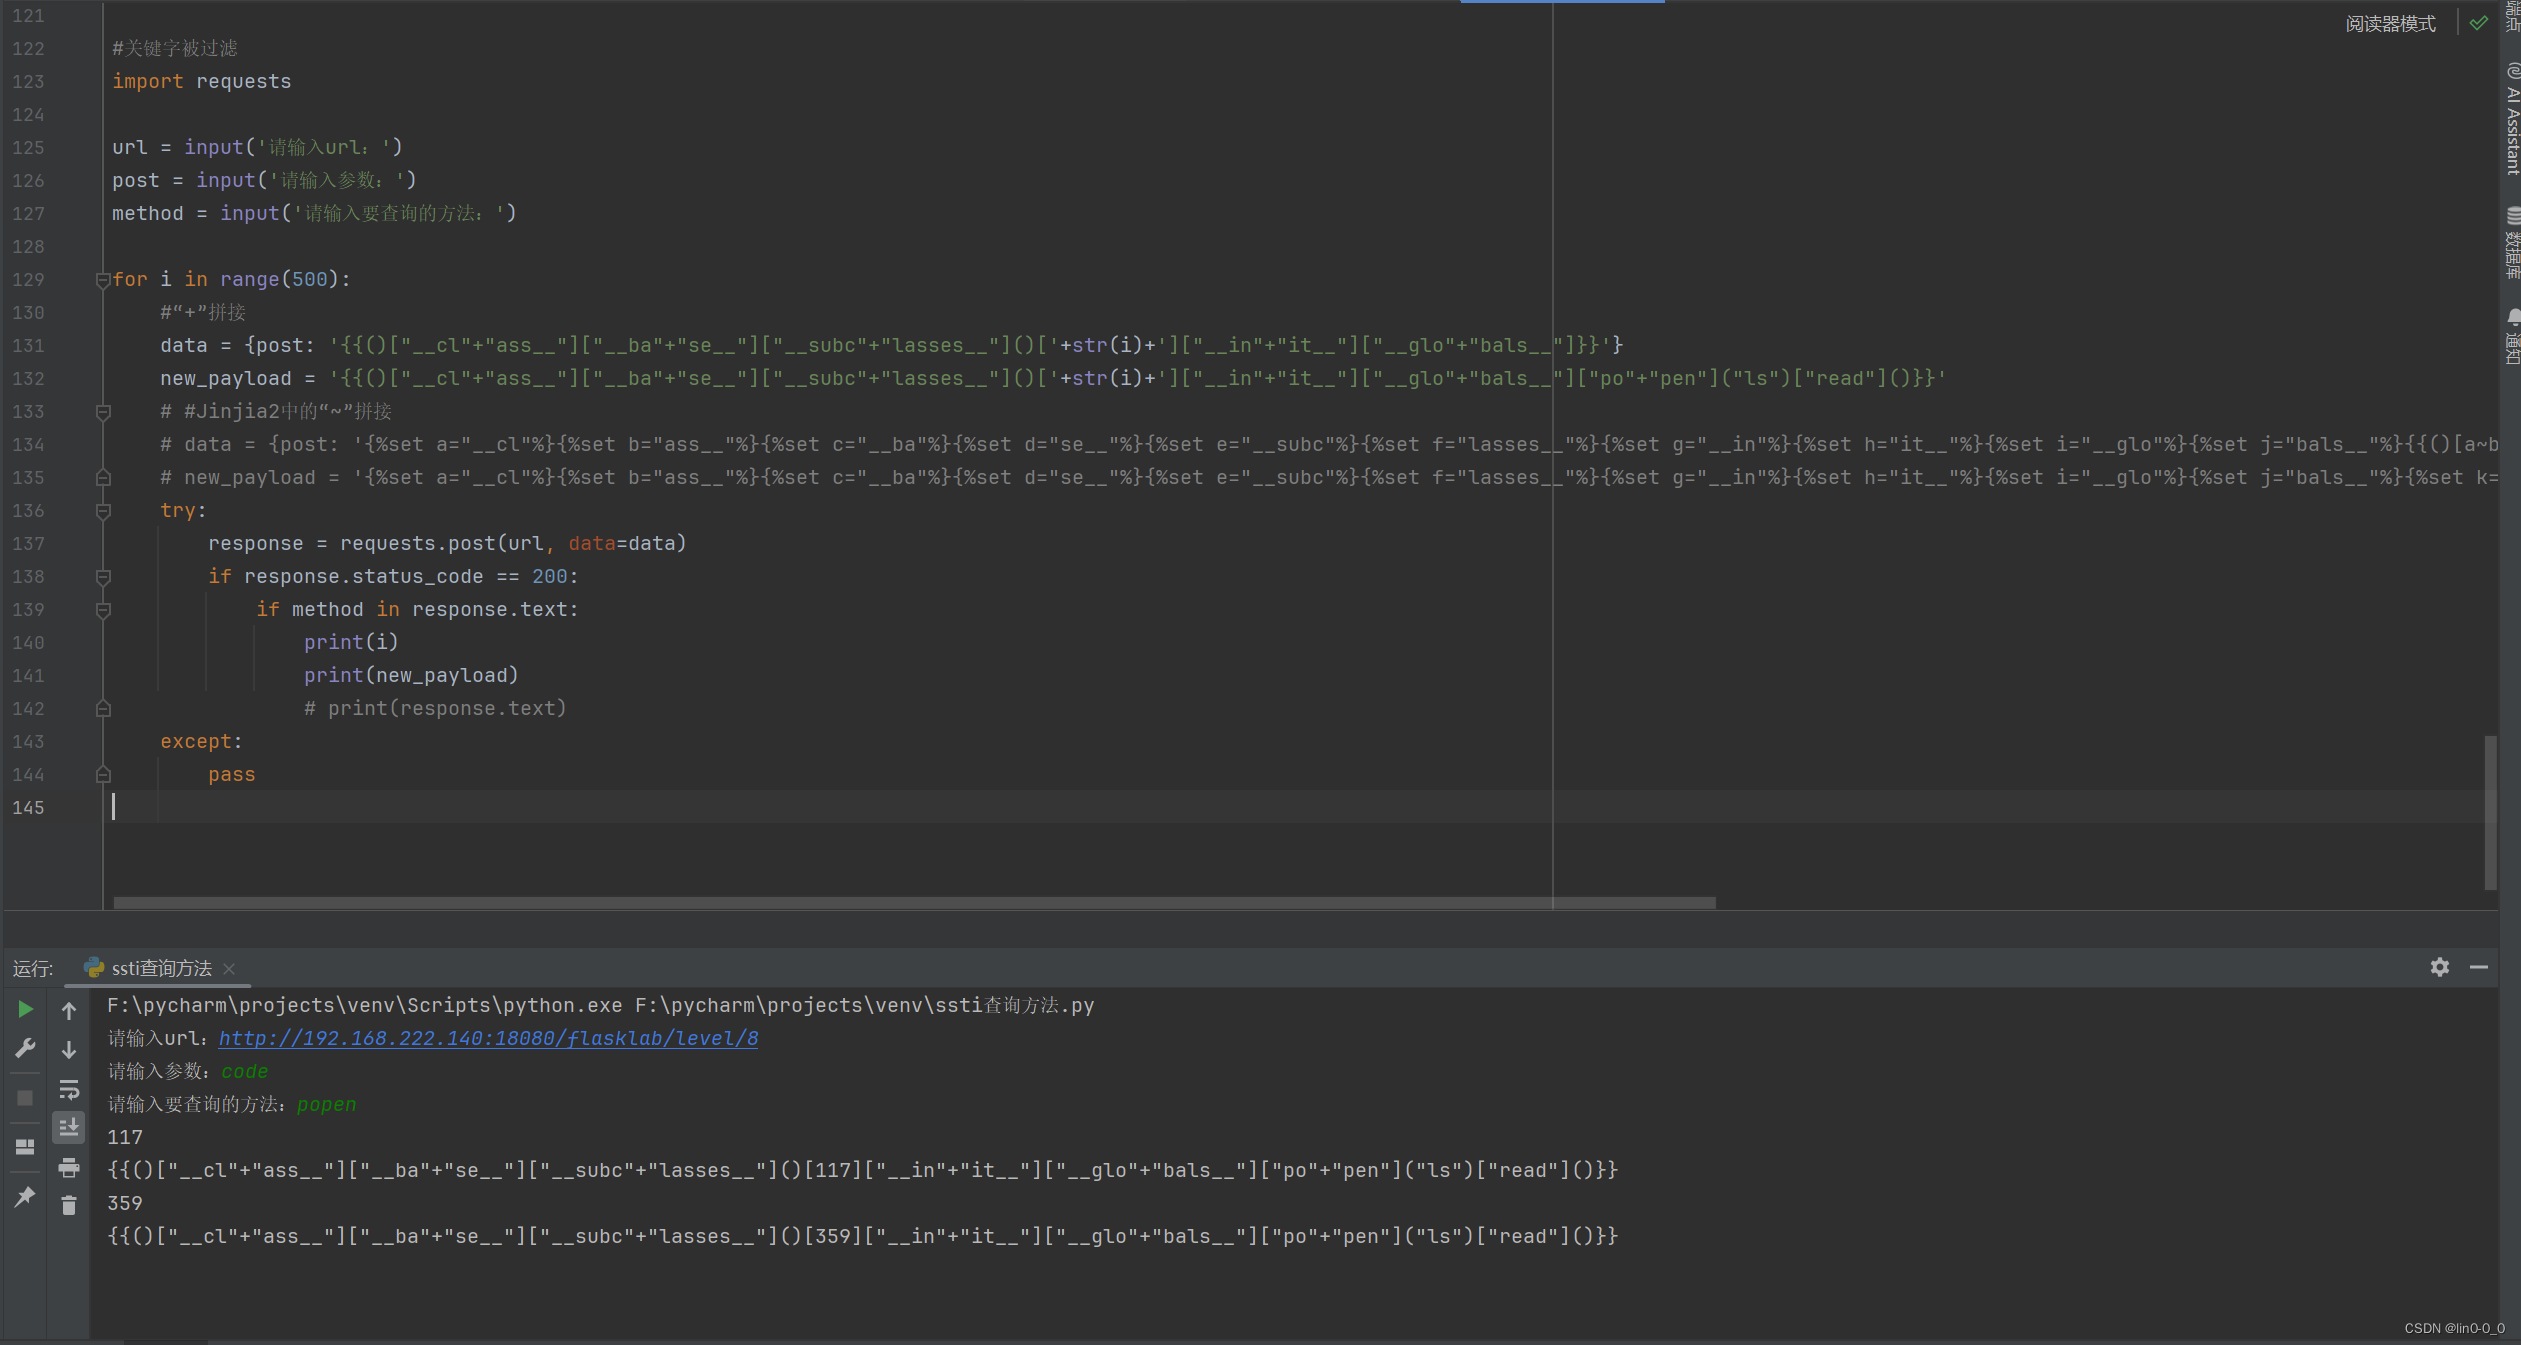Collapse the if status_code block
Image resolution: width=2521 pixels, height=1345 pixels.
102,577
